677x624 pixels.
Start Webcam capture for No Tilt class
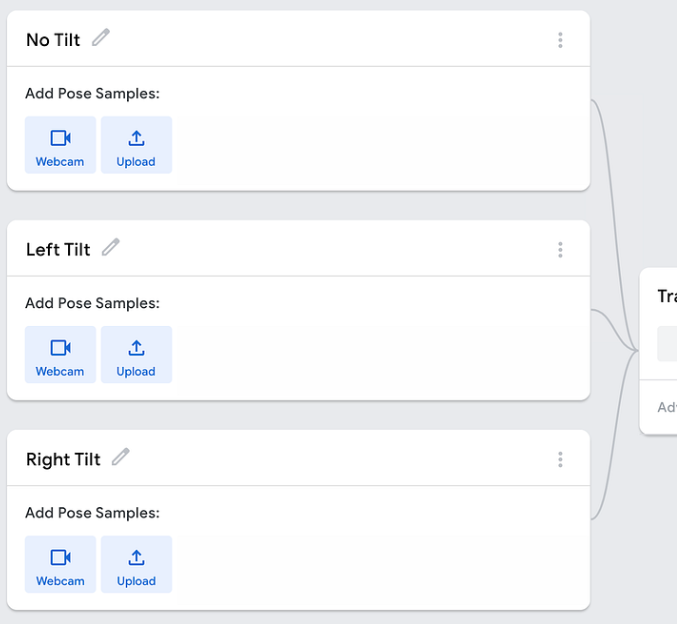[60, 145]
